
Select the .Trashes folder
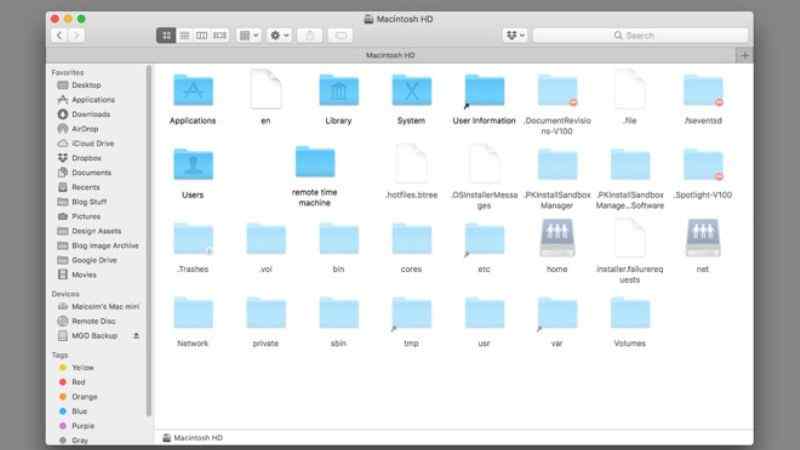point(193,239)
